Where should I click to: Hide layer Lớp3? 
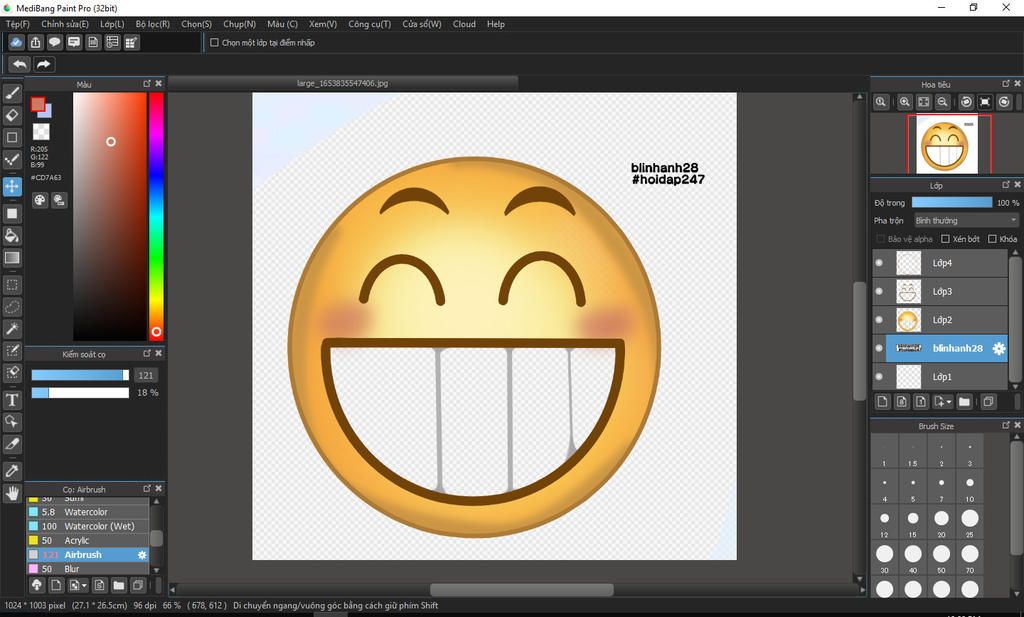point(879,291)
